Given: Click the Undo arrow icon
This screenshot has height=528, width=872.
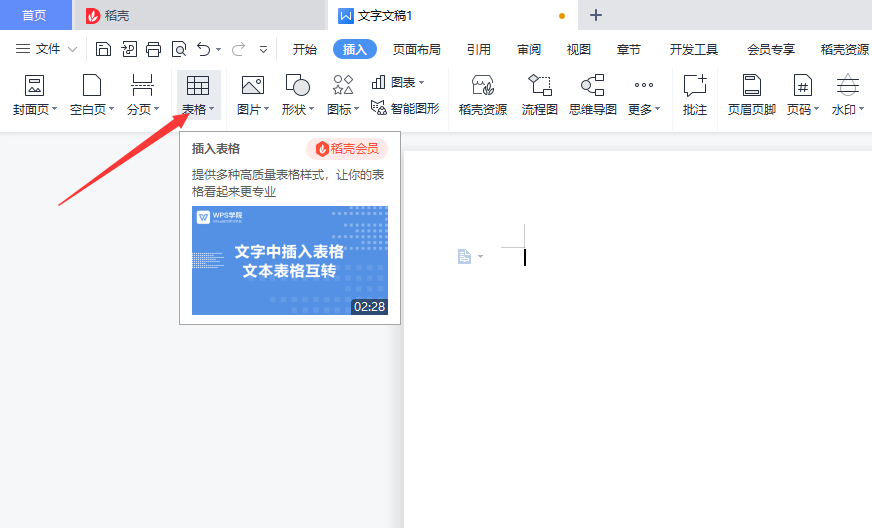Looking at the screenshot, I should [x=204, y=49].
